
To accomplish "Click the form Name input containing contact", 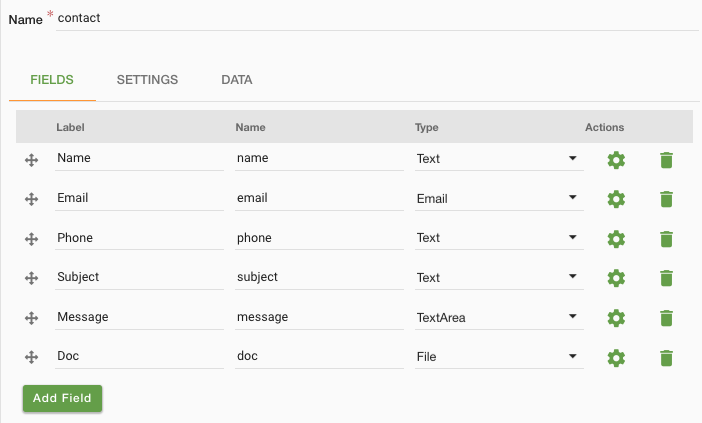I will (377, 18).
